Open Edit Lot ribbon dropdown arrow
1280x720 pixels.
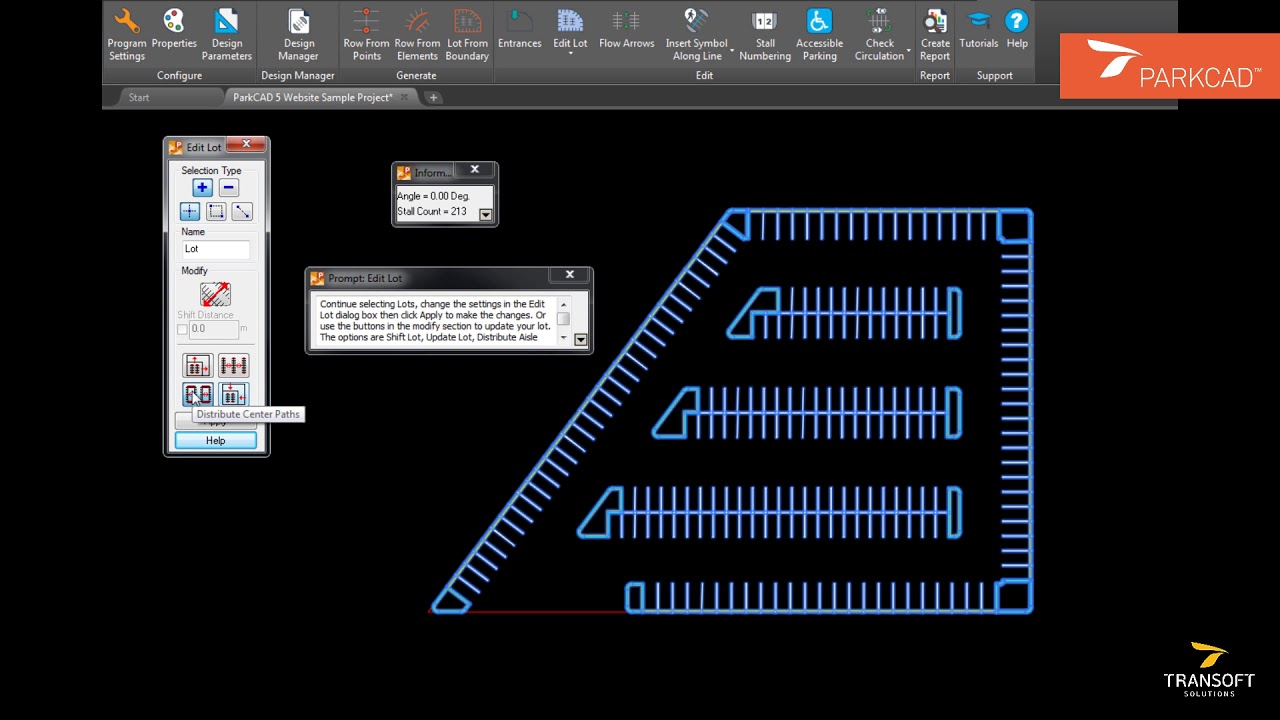(571, 54)
